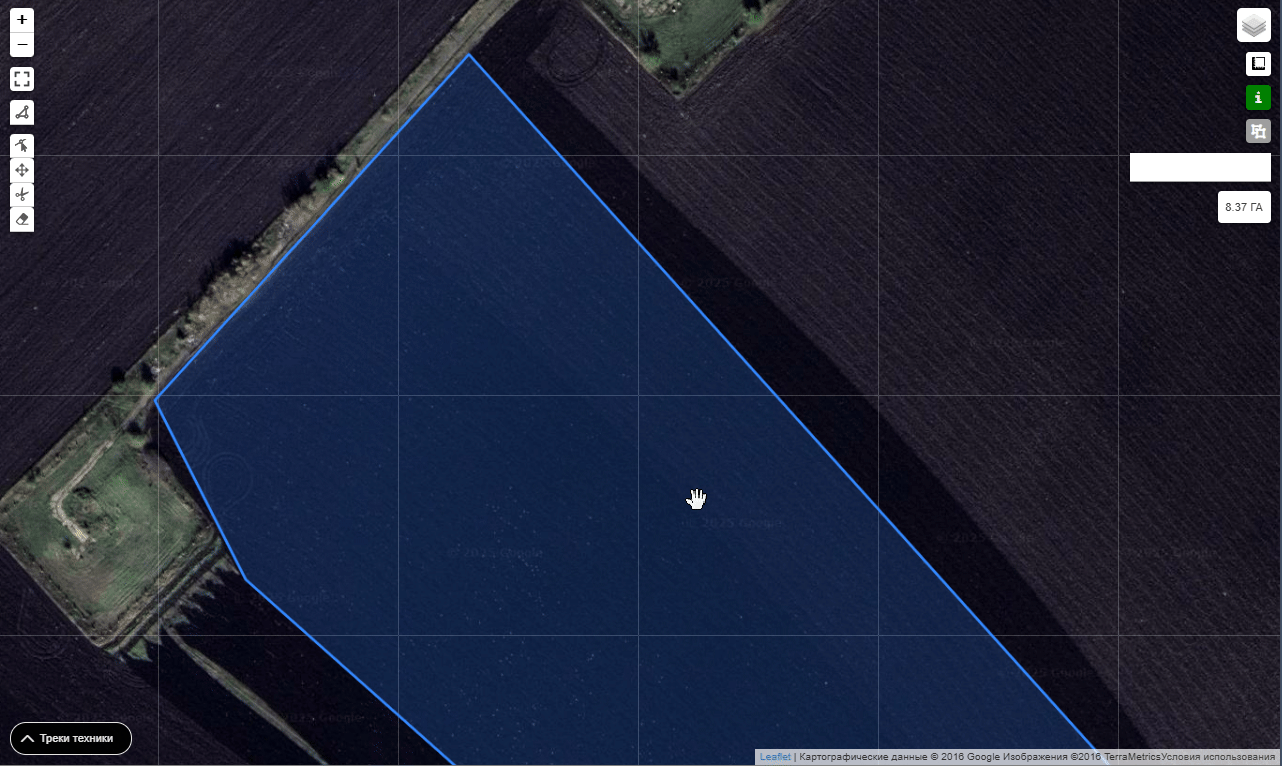Screen dimensions: 1282x766
Task: Zoom in with the plus button
Action: pos(22,20)
